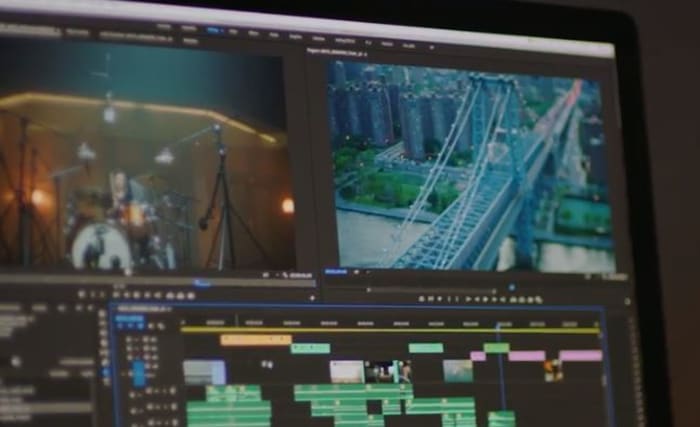Click the Source monitor blue playhead marker

tap(202, 283)
